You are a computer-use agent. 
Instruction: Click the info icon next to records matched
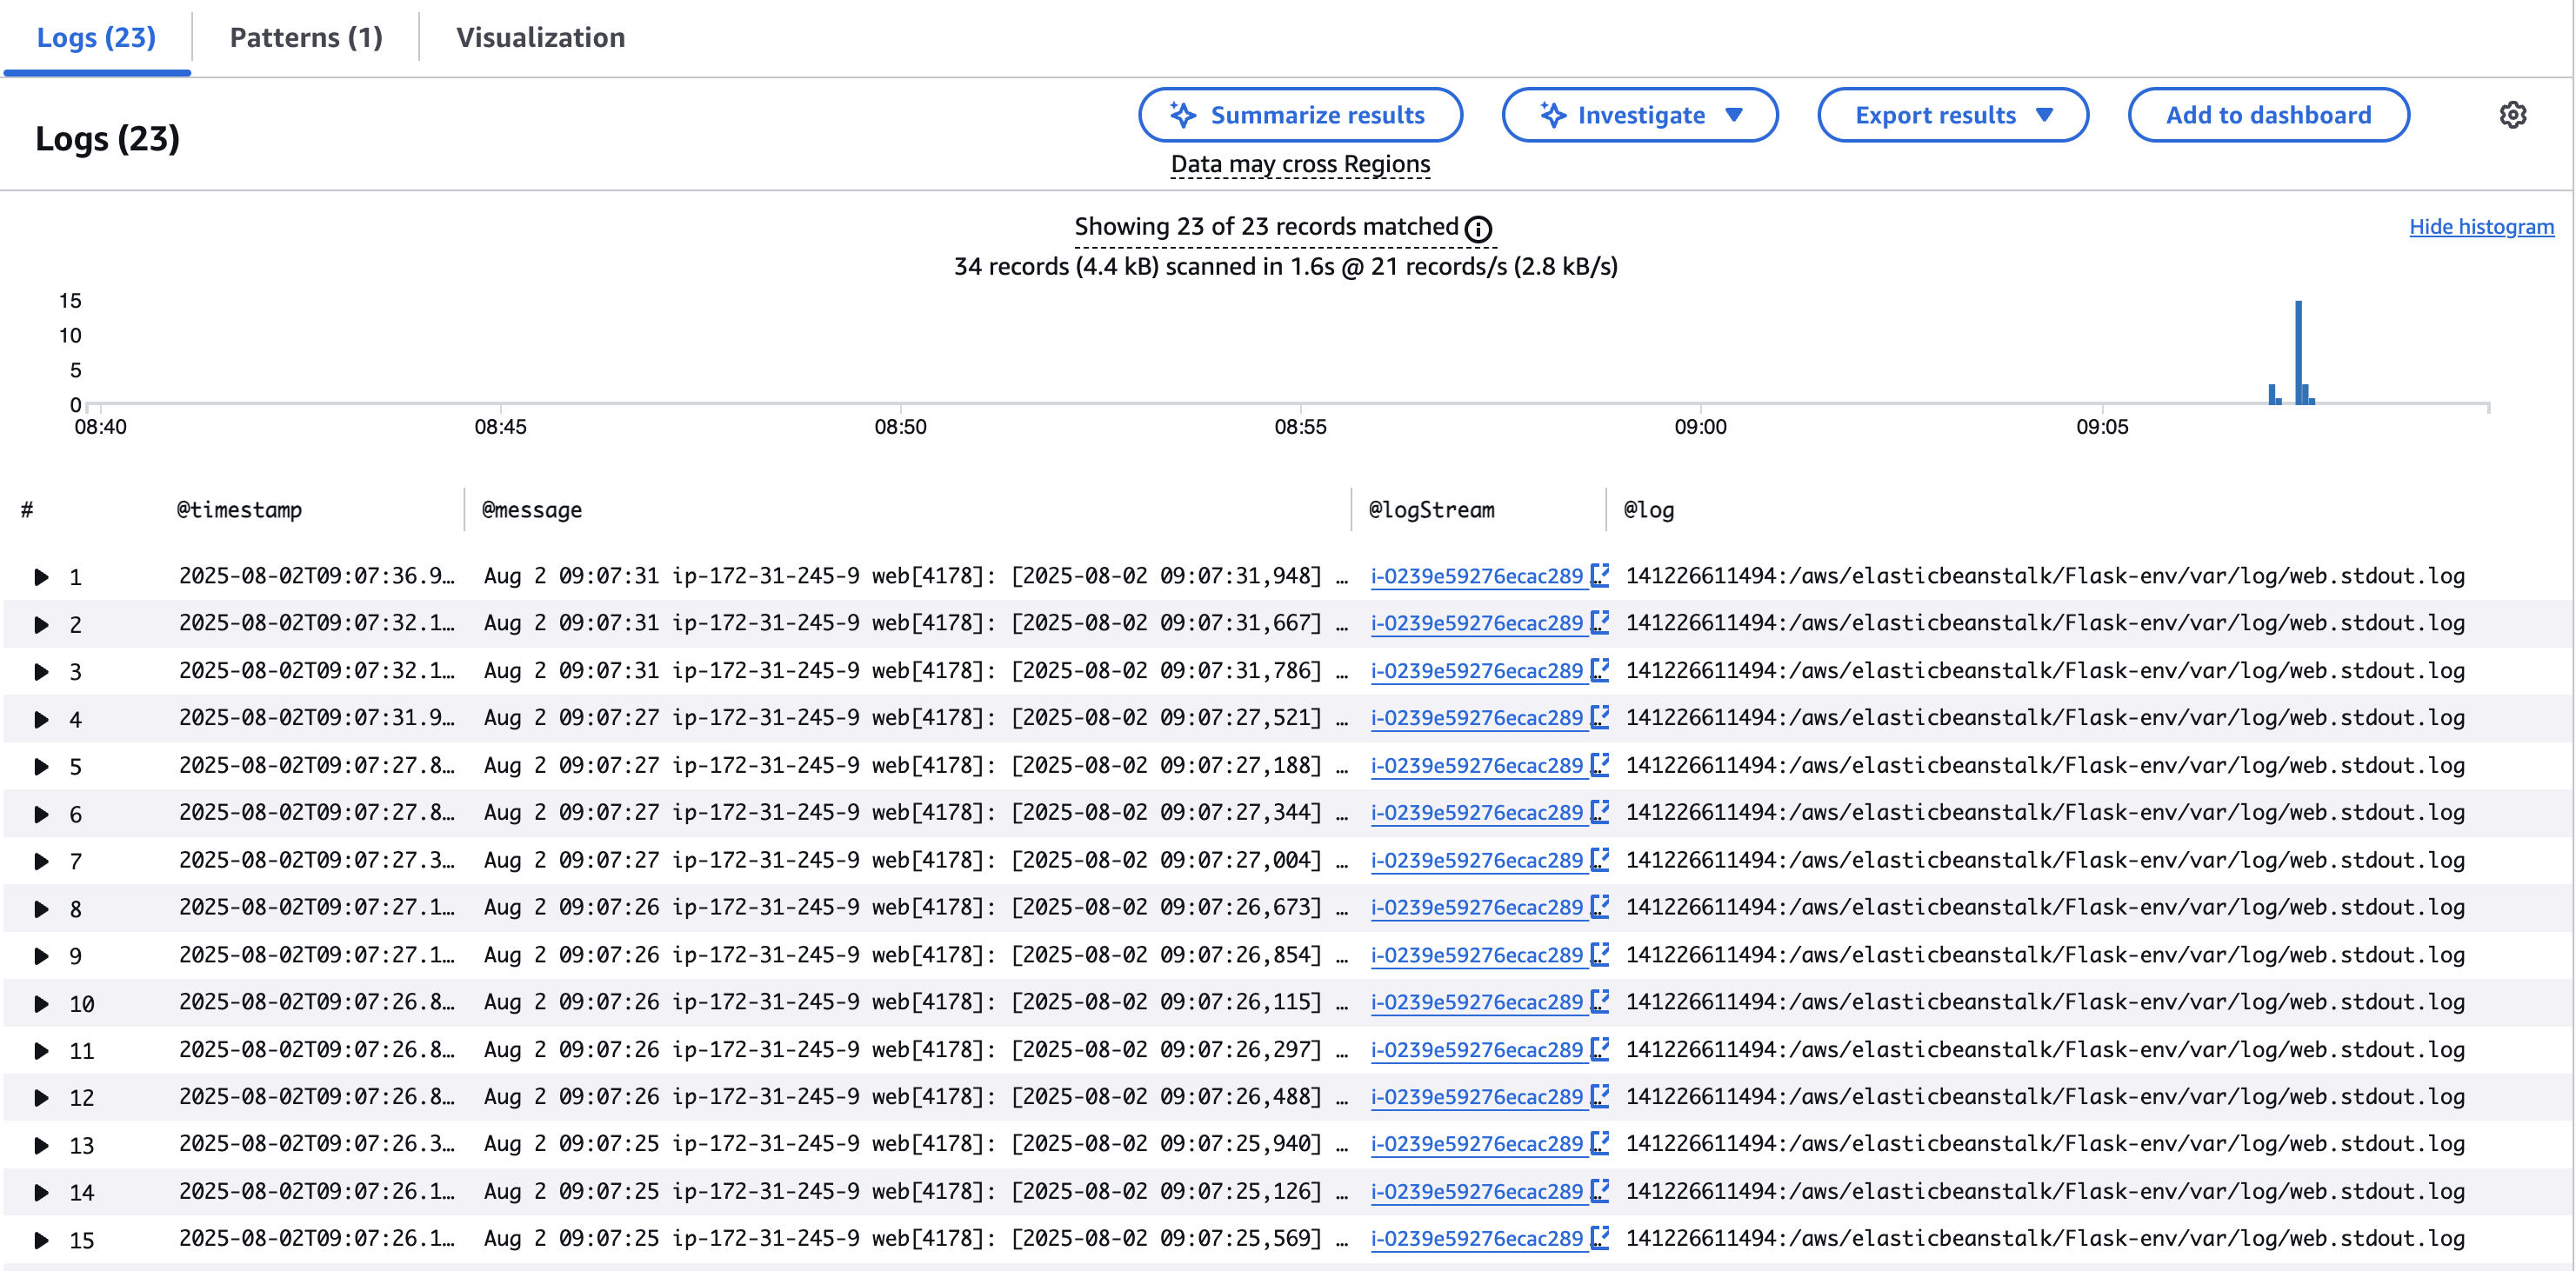1478,229
